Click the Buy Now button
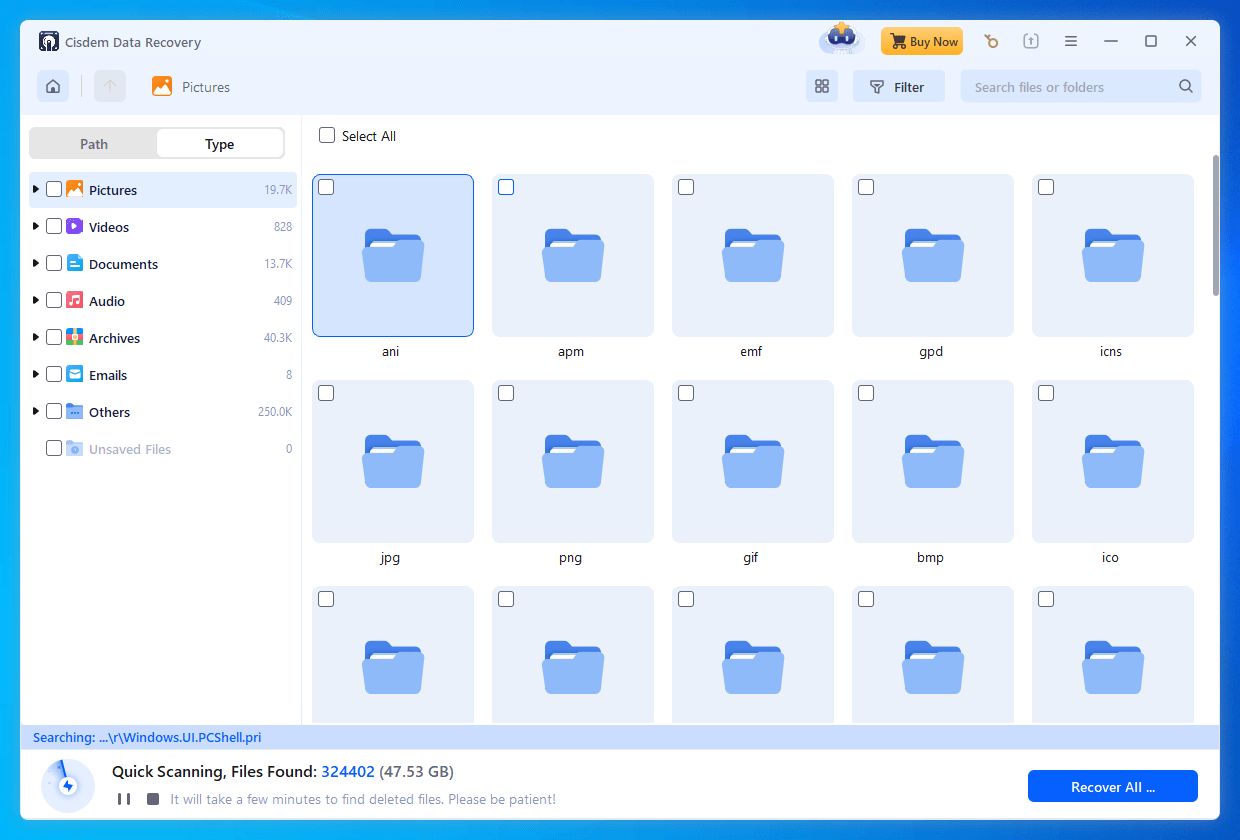This screenshot has height=840, width=1240. pyautogui.click(x=922, y=41)
